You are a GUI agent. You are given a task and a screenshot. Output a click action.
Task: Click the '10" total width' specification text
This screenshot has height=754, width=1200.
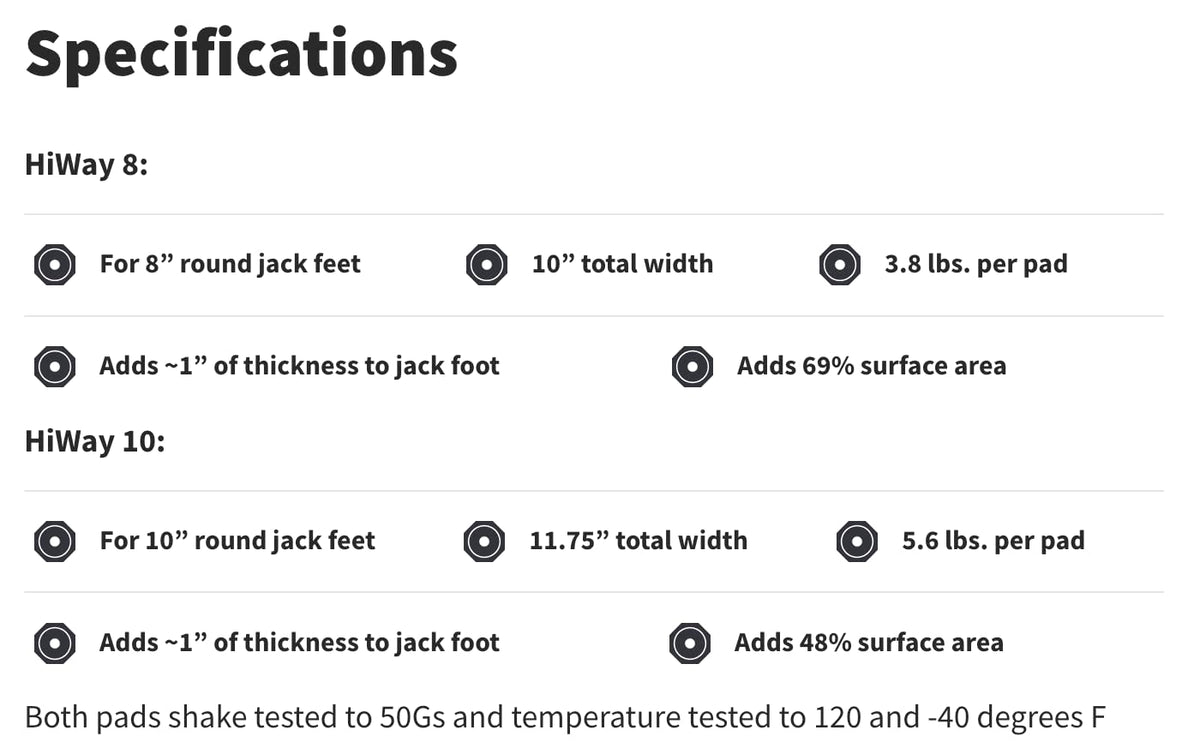click(x=622, y=264)
